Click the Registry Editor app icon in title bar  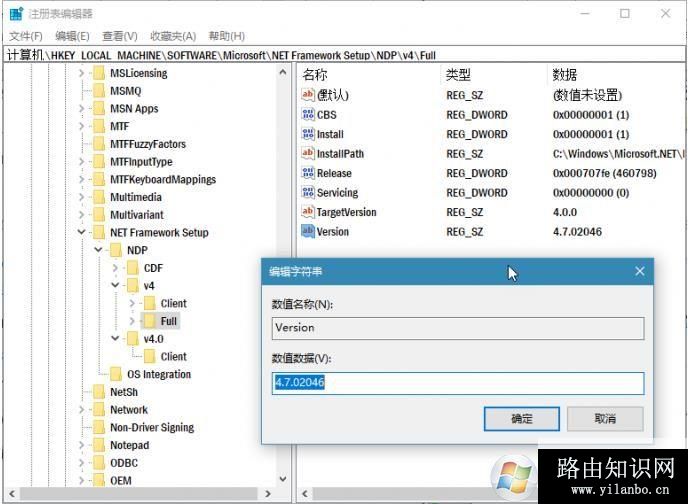point(16,14)
